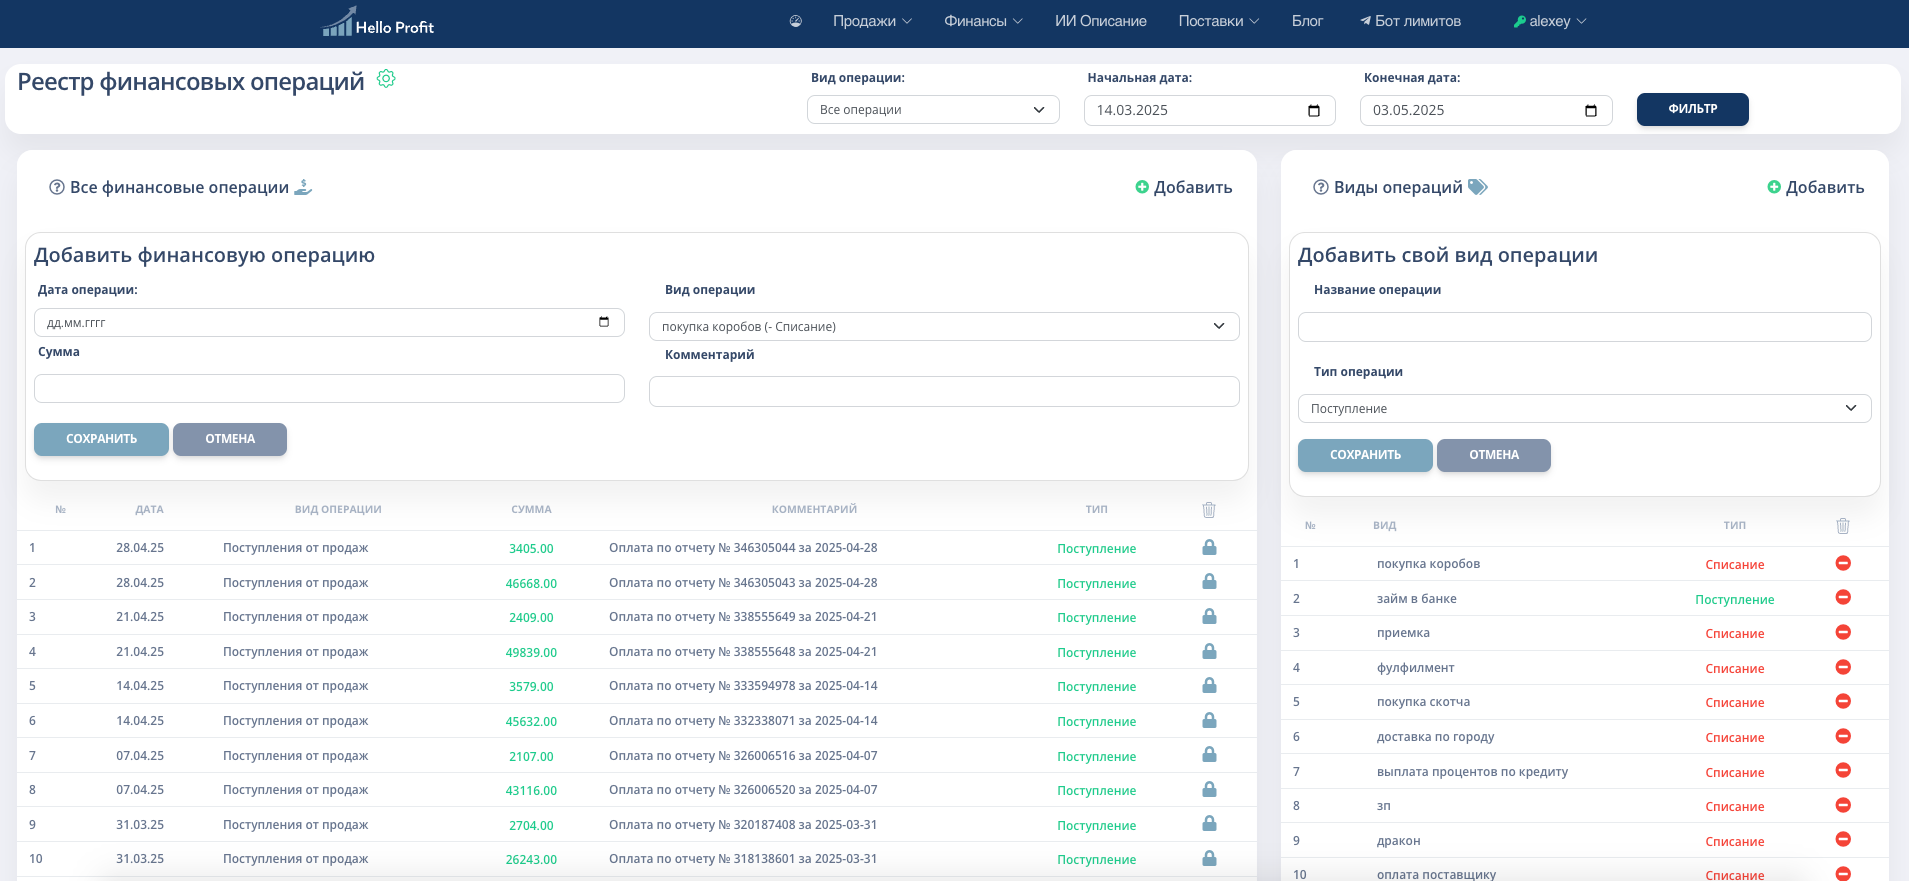Delete the приемка operation type
1909x881 pixels.
[1843, 632]
